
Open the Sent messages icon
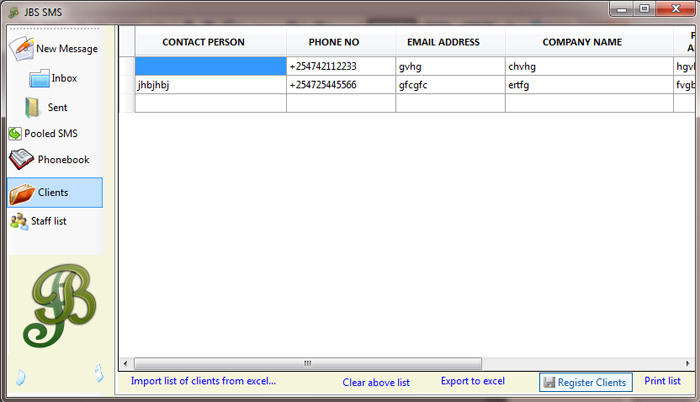pos(33,107)
